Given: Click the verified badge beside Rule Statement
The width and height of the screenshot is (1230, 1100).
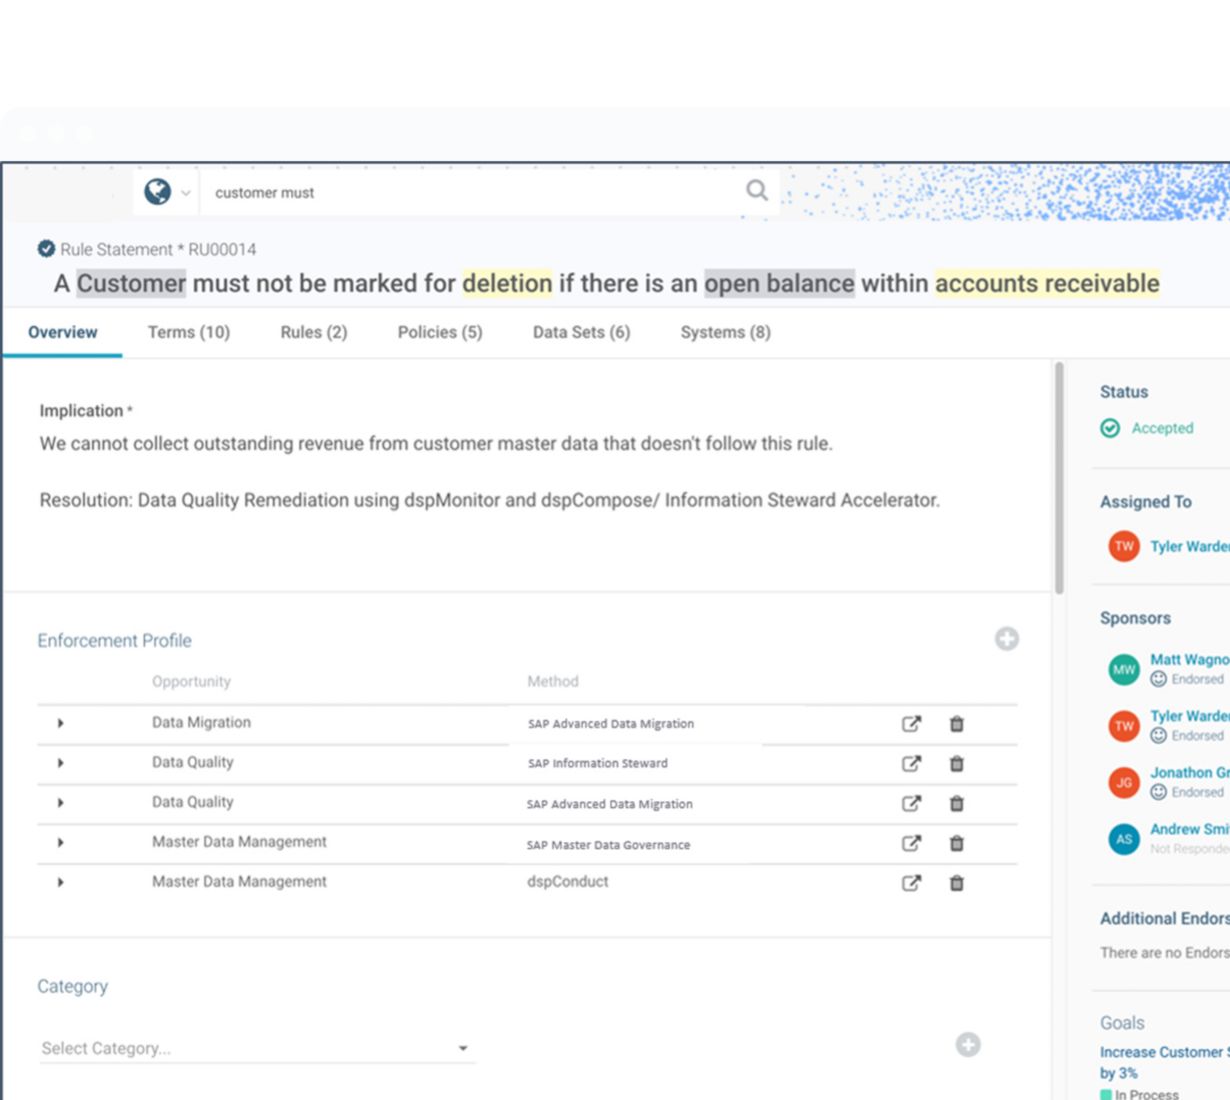Looking at the screenshot, I should (46, 249).
